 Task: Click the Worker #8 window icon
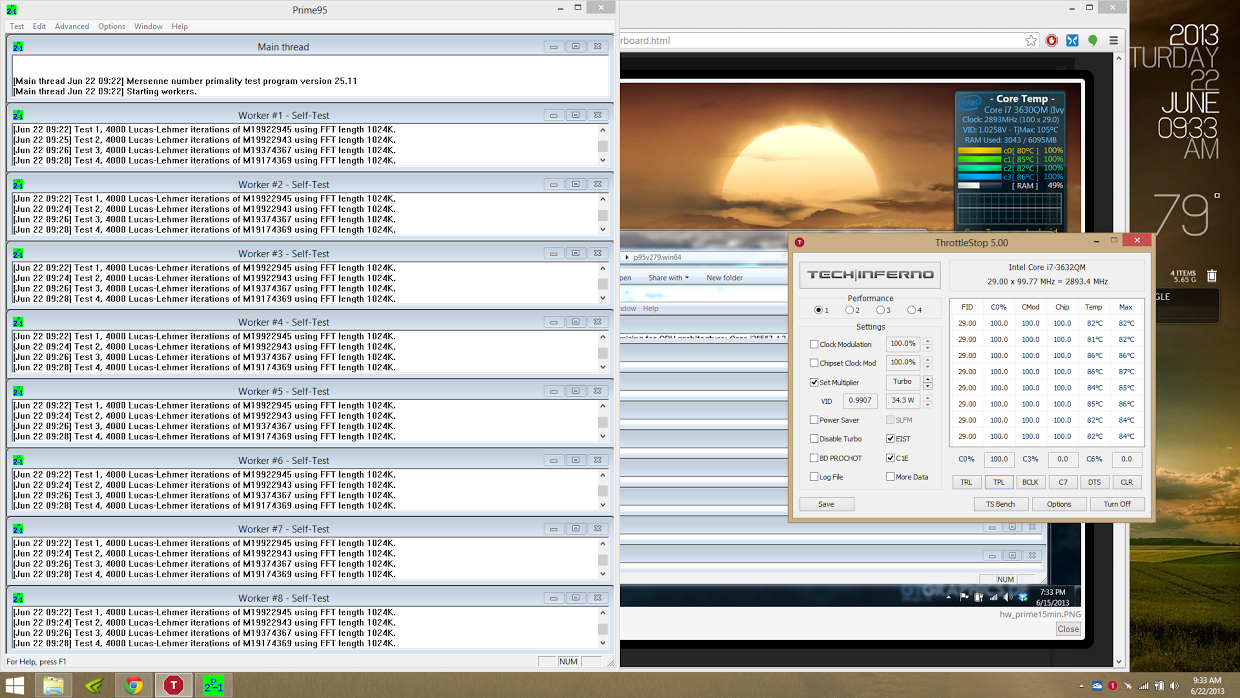point(18,598)
